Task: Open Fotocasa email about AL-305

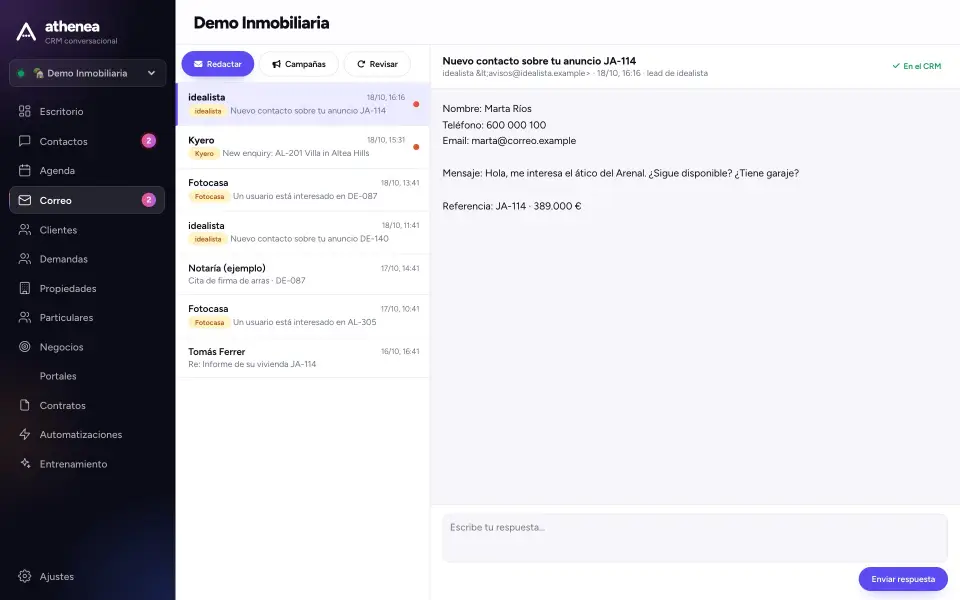Action: [303, 316]
